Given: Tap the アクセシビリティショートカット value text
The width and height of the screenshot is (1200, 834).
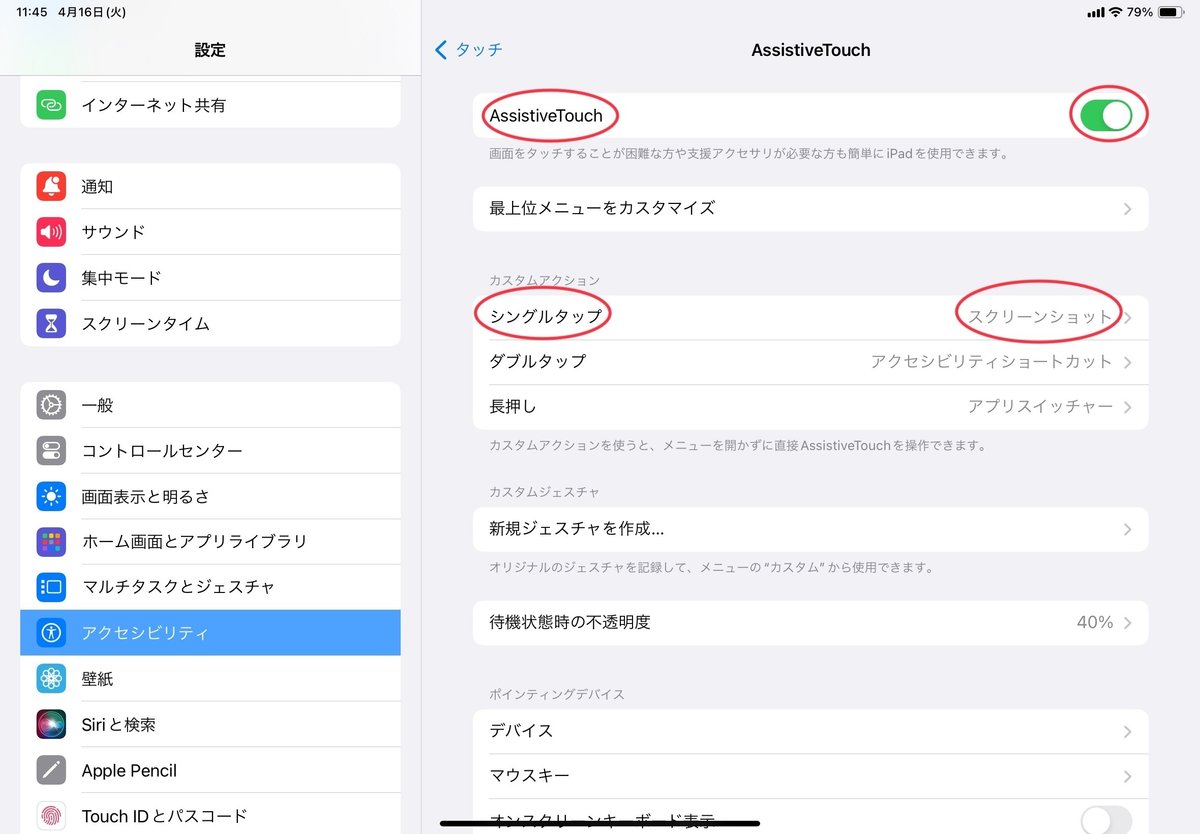Looking at the screenshot, I should click(992, 362).
